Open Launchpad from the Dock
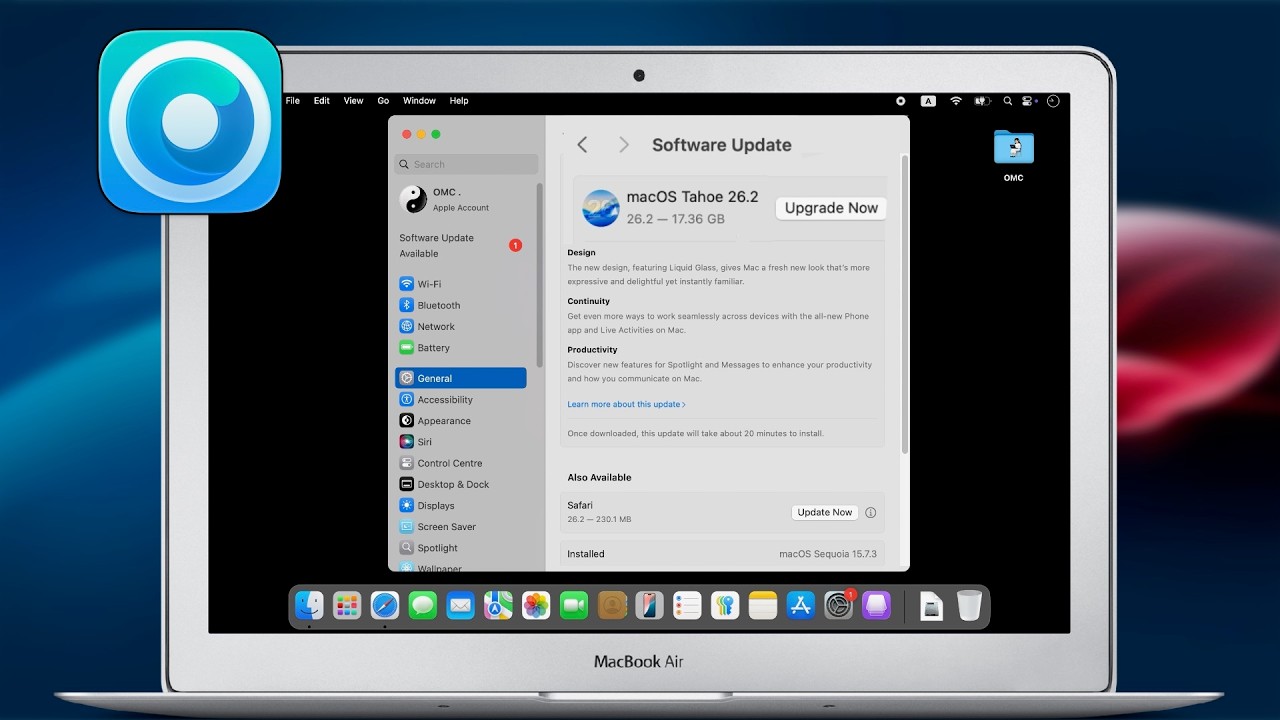This screenshot has width=1280, height=720. tap(347, 605)
